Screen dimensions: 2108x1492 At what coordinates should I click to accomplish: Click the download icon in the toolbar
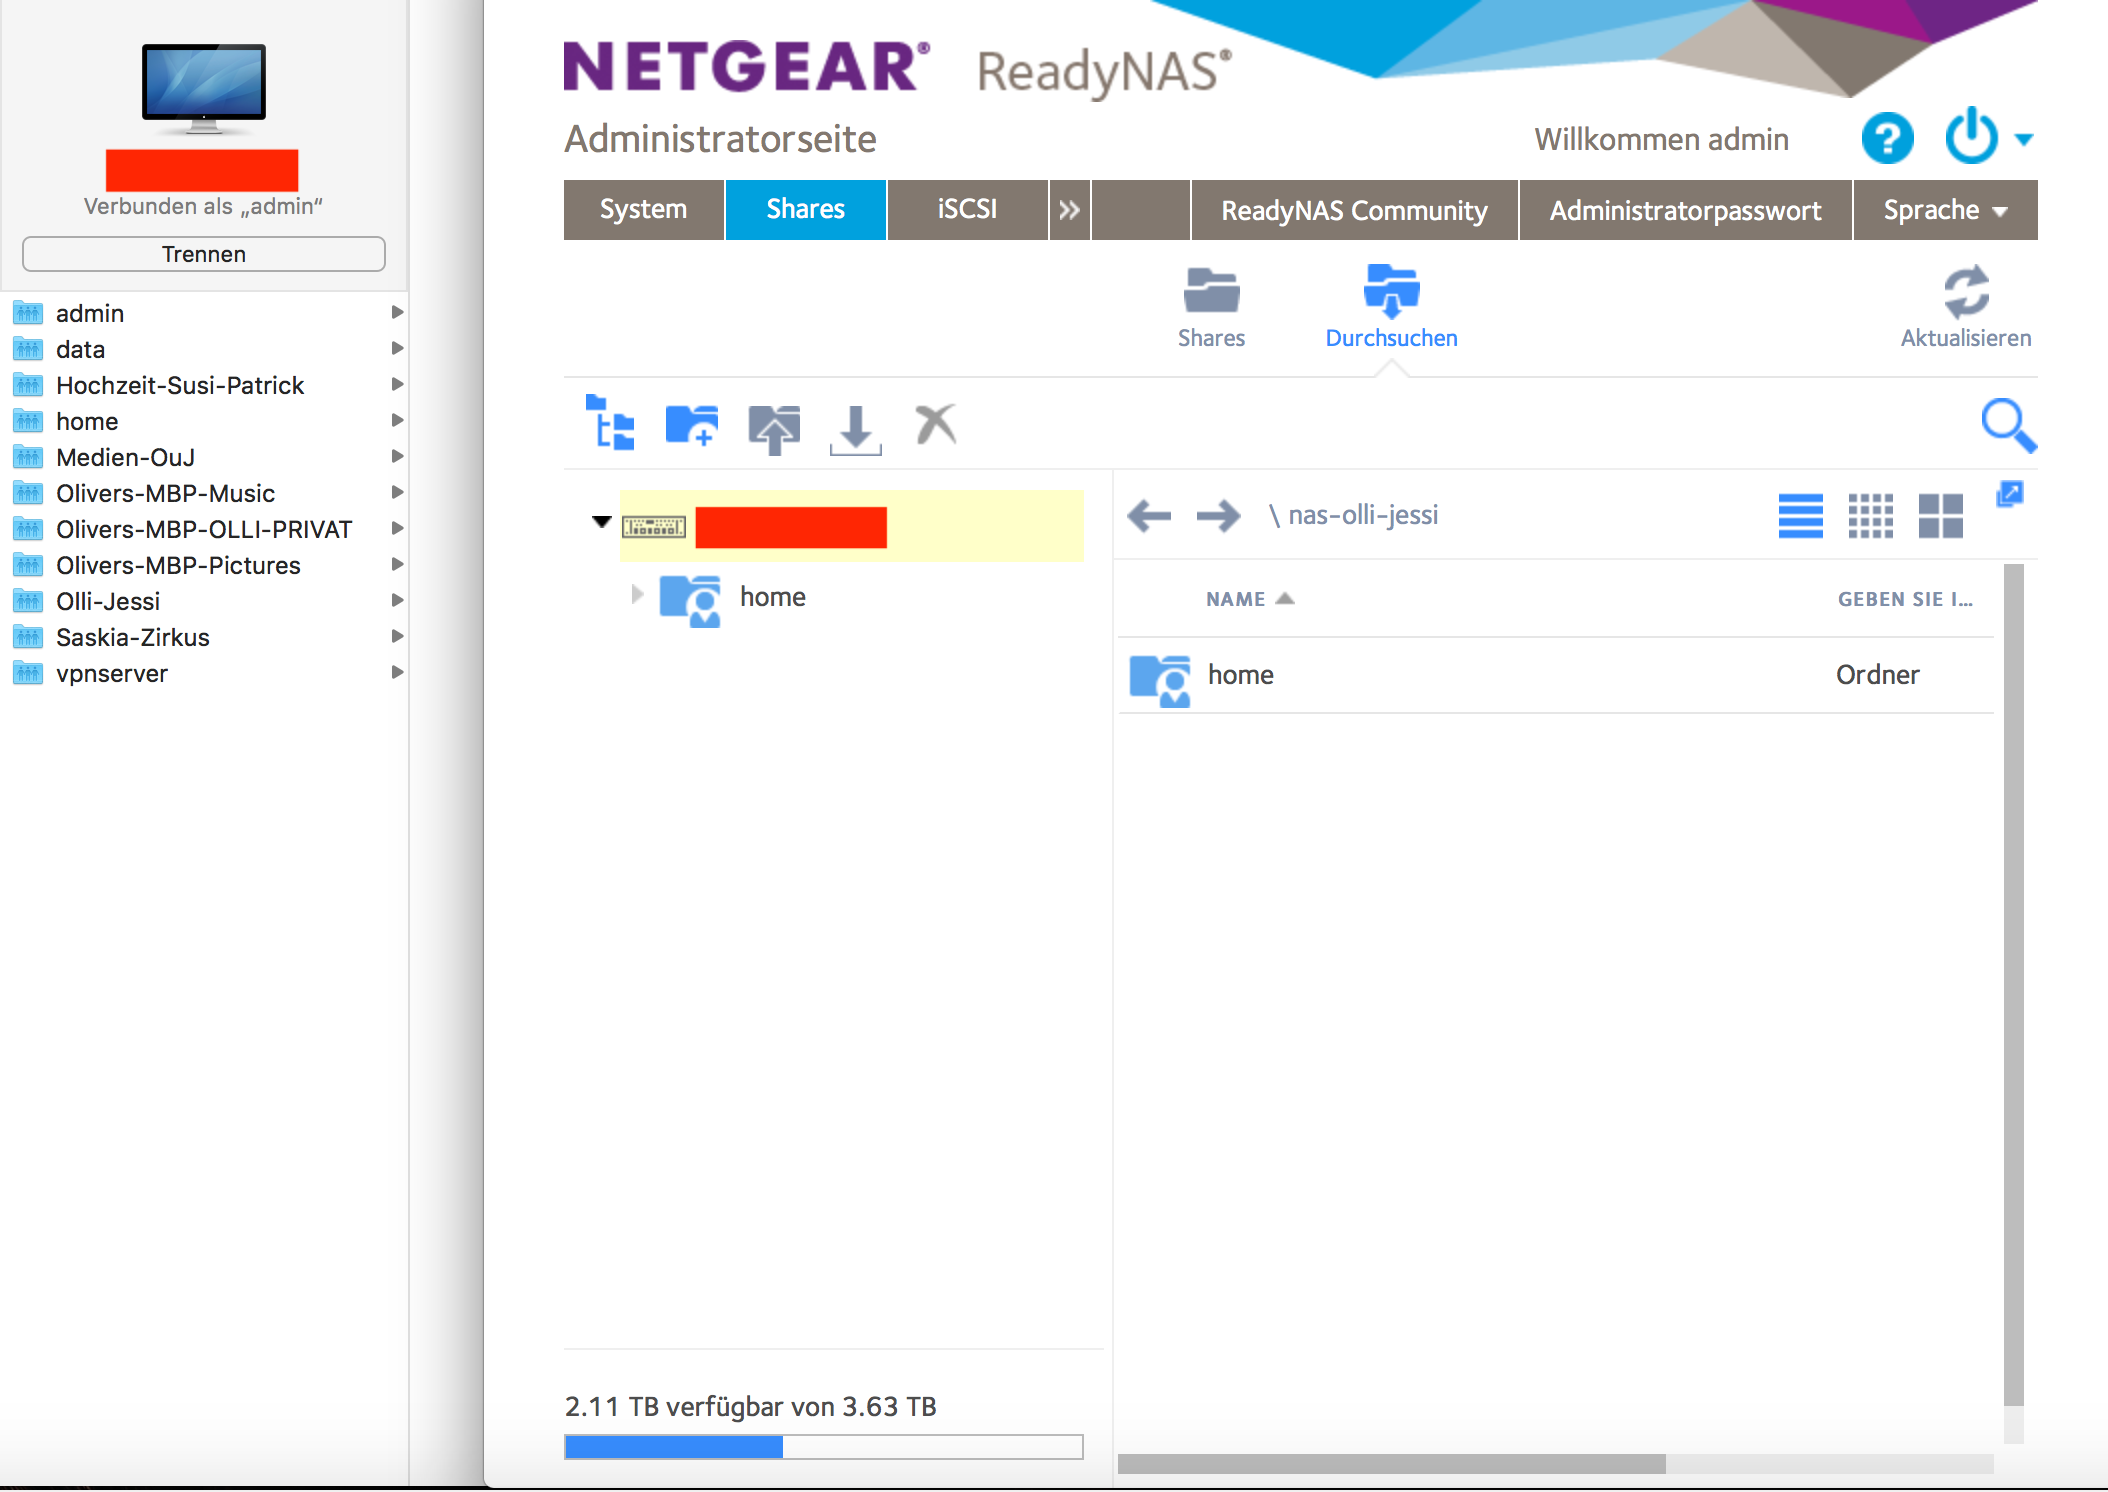(x=855, y=427)
